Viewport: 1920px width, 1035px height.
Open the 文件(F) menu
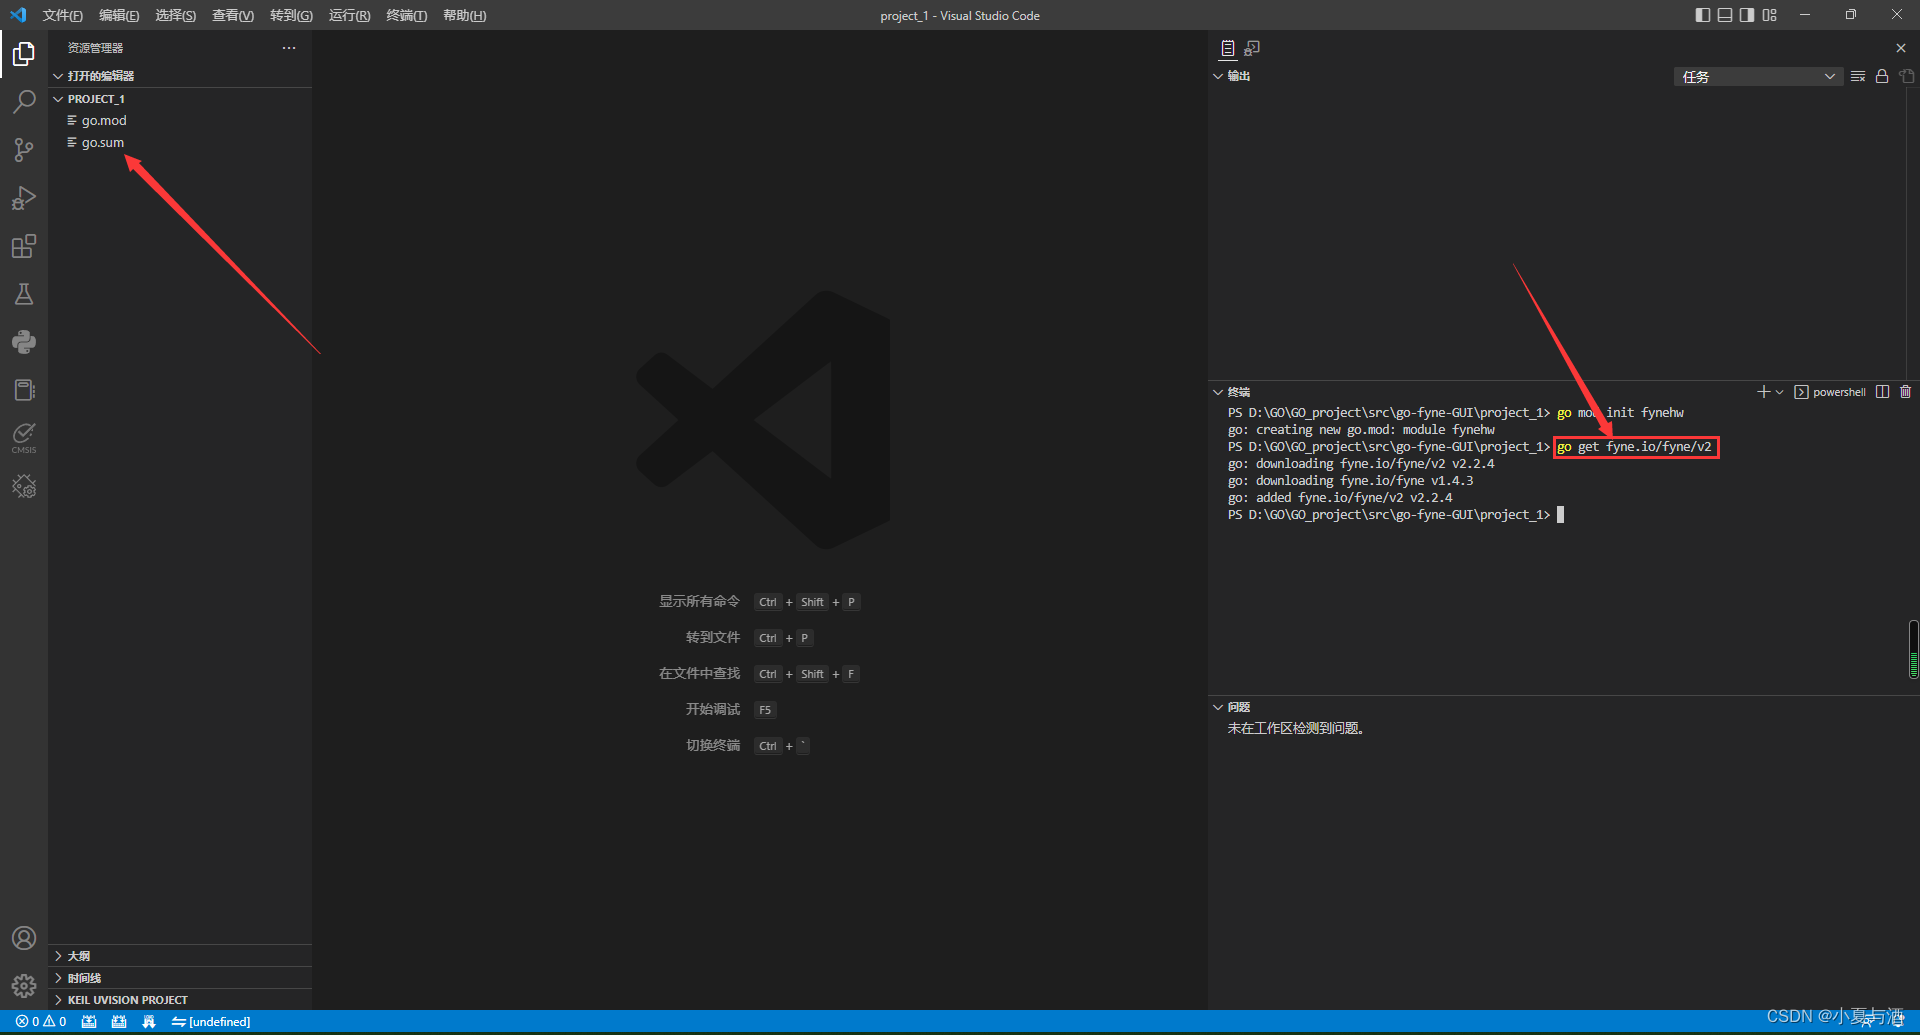tap(62, 15)
